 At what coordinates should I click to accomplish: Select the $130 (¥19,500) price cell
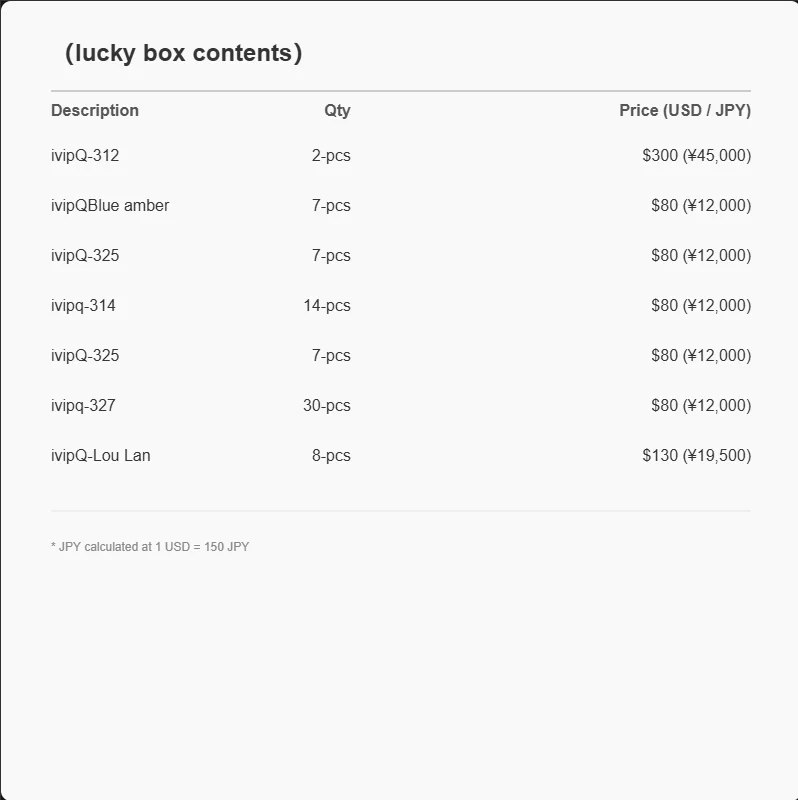tap(696, 455)
